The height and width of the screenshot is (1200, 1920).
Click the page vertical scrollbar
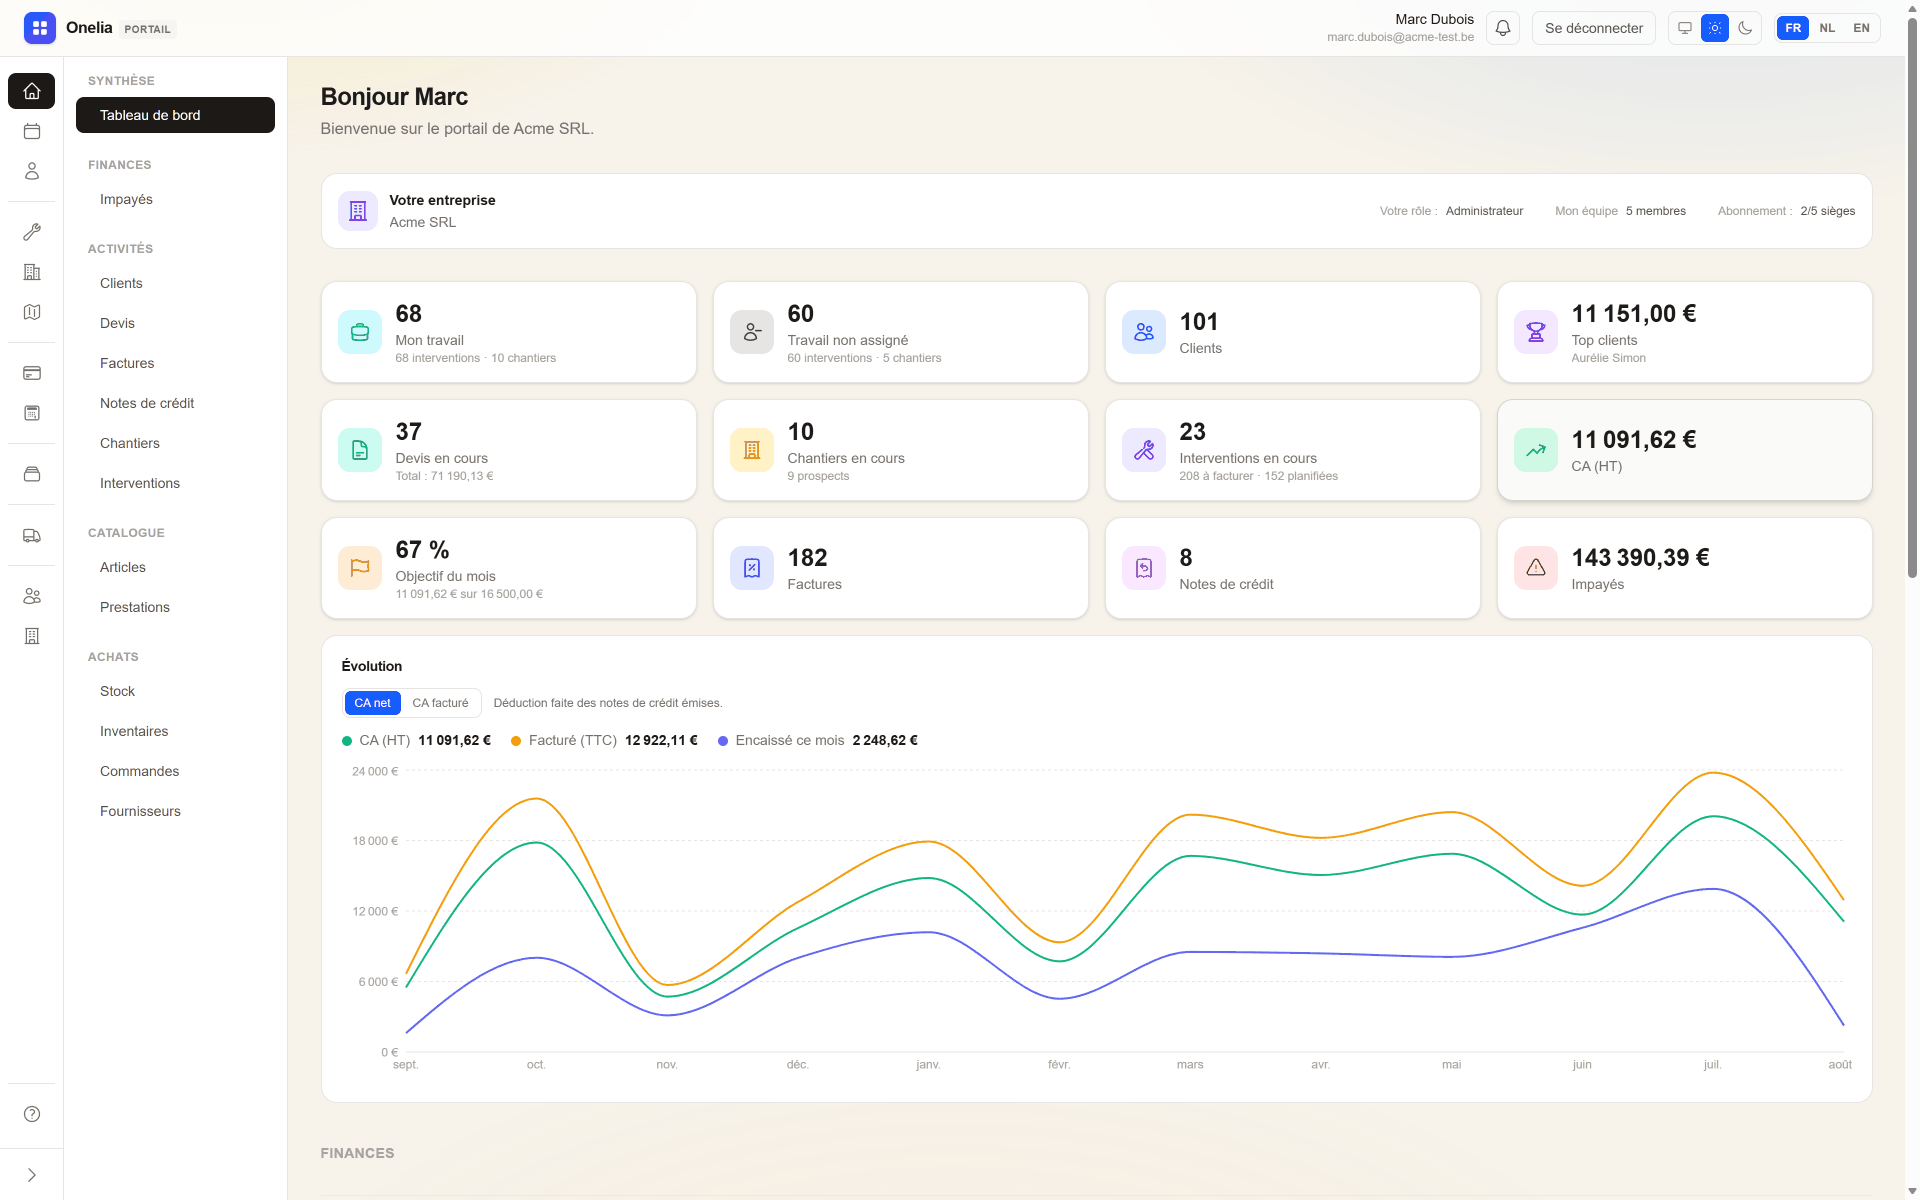[1912, 300]
